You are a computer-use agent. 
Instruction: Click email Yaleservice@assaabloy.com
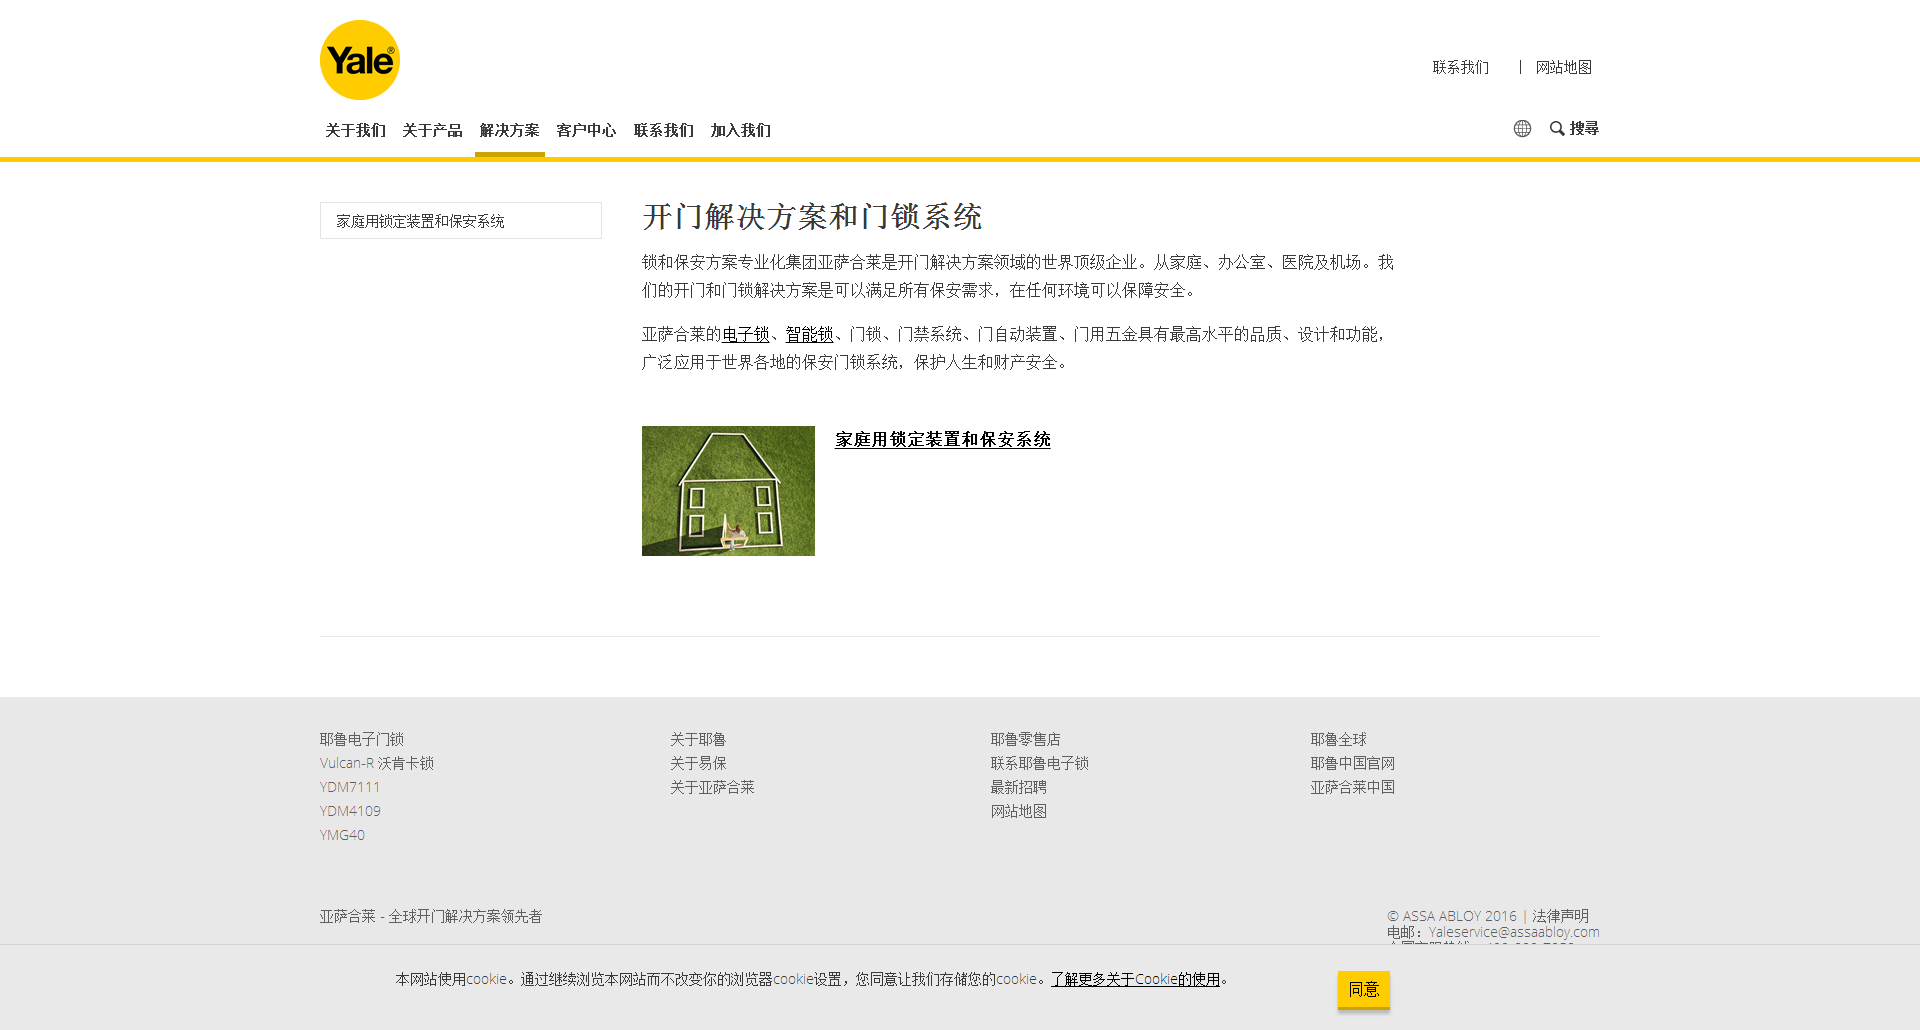coord(1514,932)
